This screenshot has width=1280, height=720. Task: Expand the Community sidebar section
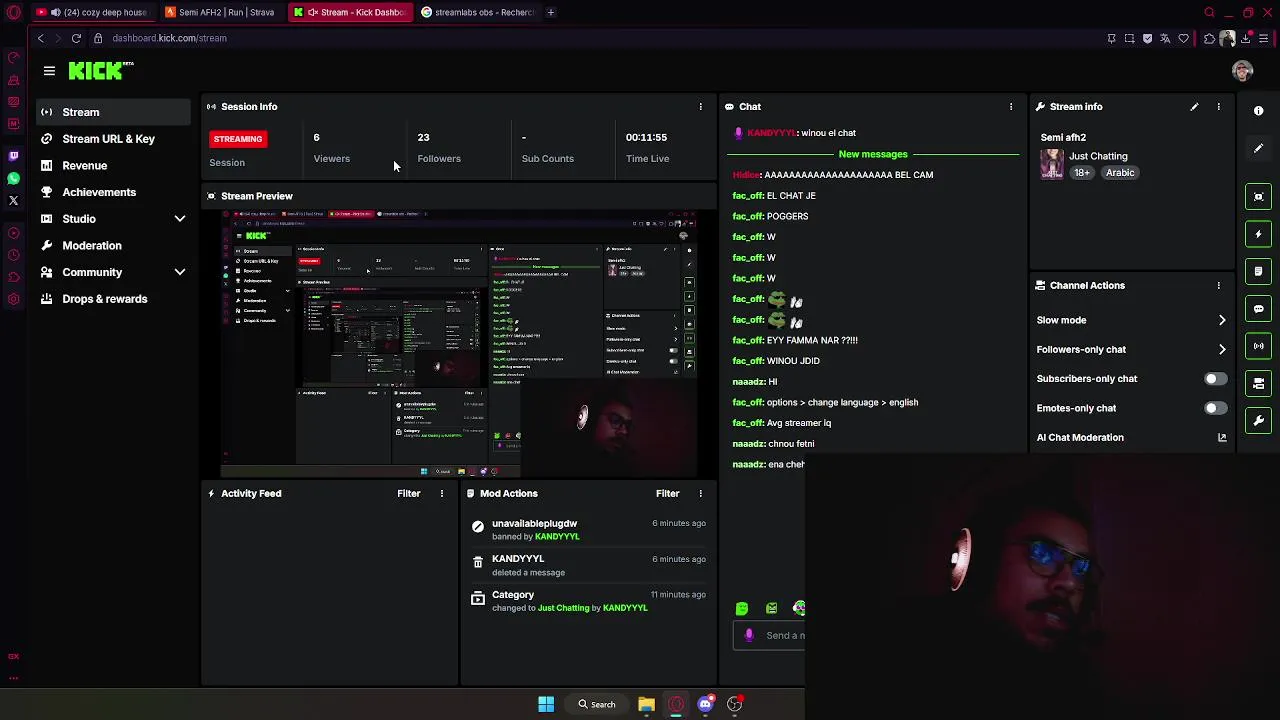click(x=180, y=272)
